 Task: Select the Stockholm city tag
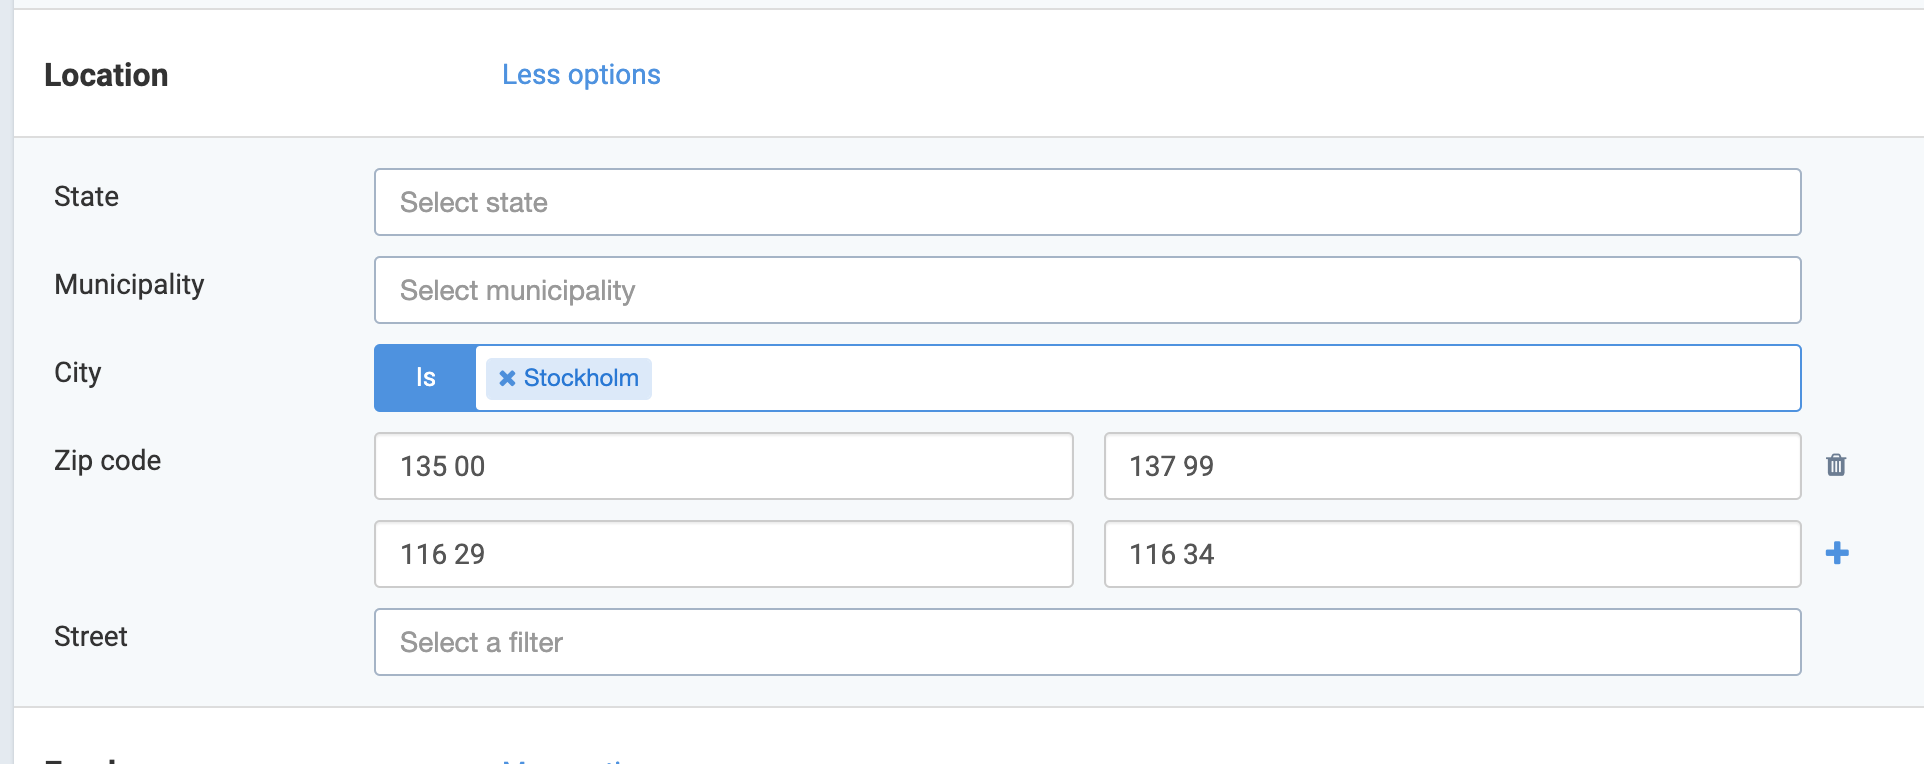581,378
